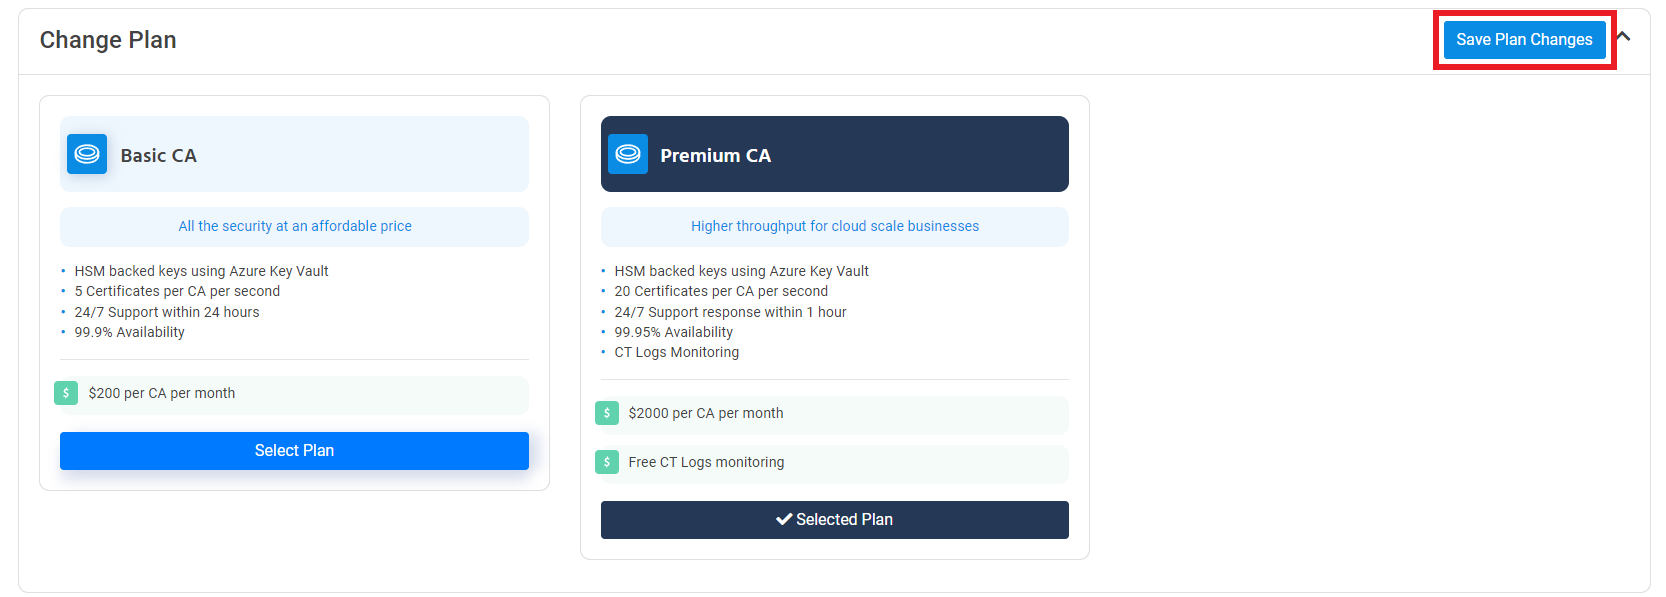1666x597 pixels.
Task: Click '$200 per CA per month' row
Action: click(x=294, y=394)
